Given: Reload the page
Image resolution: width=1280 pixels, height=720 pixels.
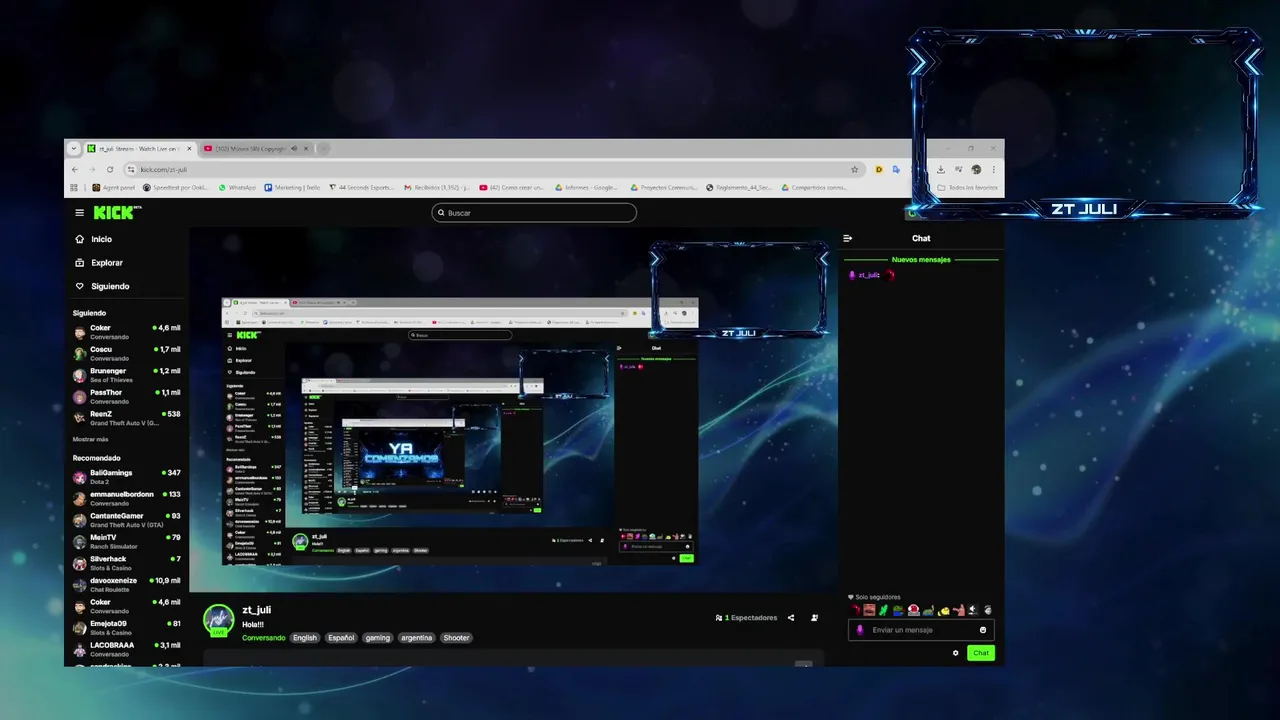Looking at the screenshot, I should [109, 169].
